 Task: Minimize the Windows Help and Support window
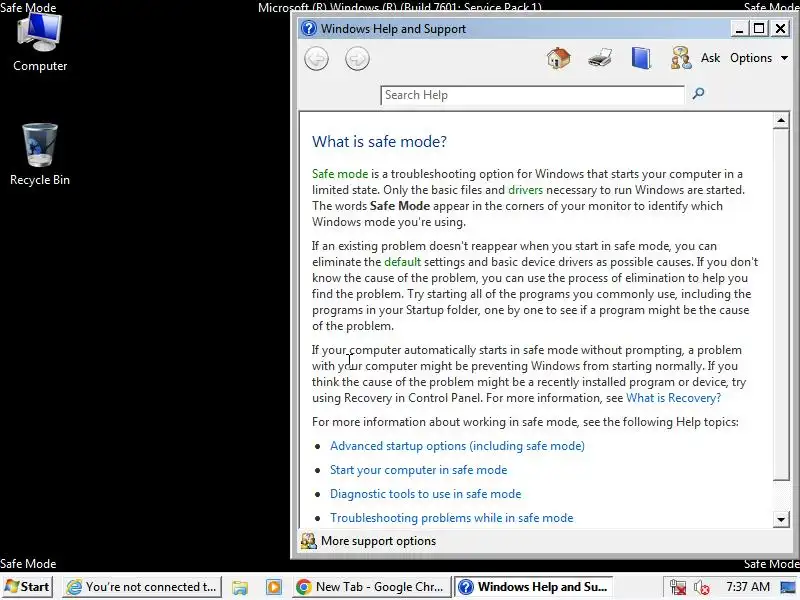[739, 29]
